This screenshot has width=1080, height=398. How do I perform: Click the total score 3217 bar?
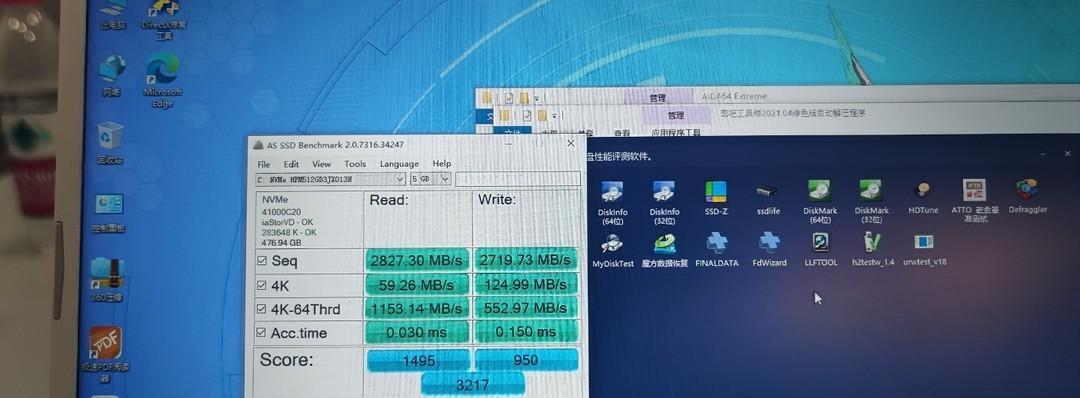coord(472,384)
